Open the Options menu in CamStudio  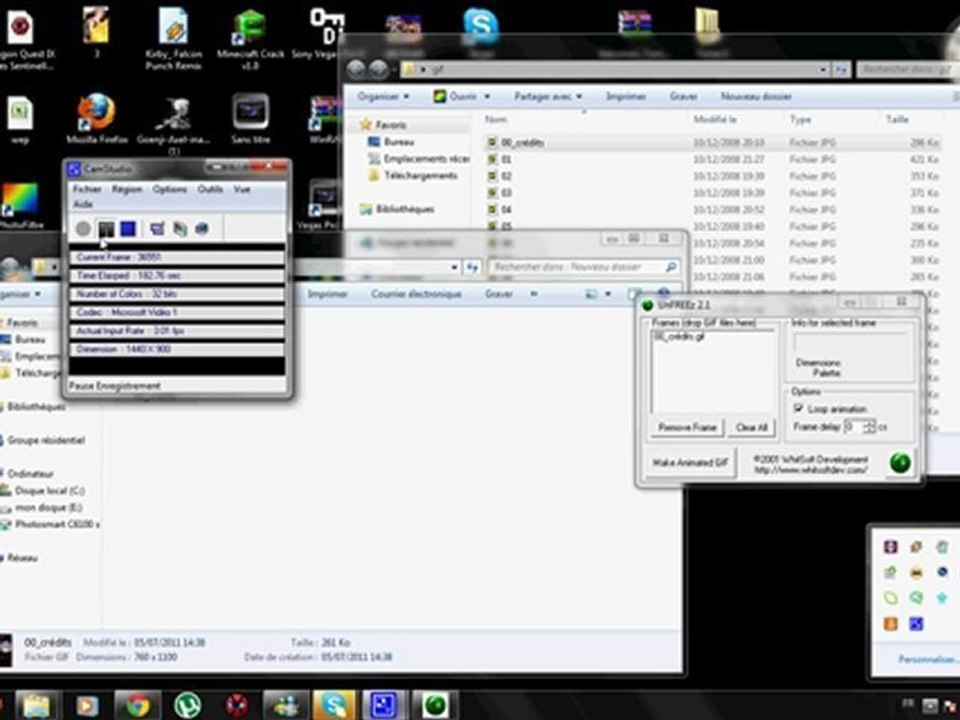[x=169, y=189]
